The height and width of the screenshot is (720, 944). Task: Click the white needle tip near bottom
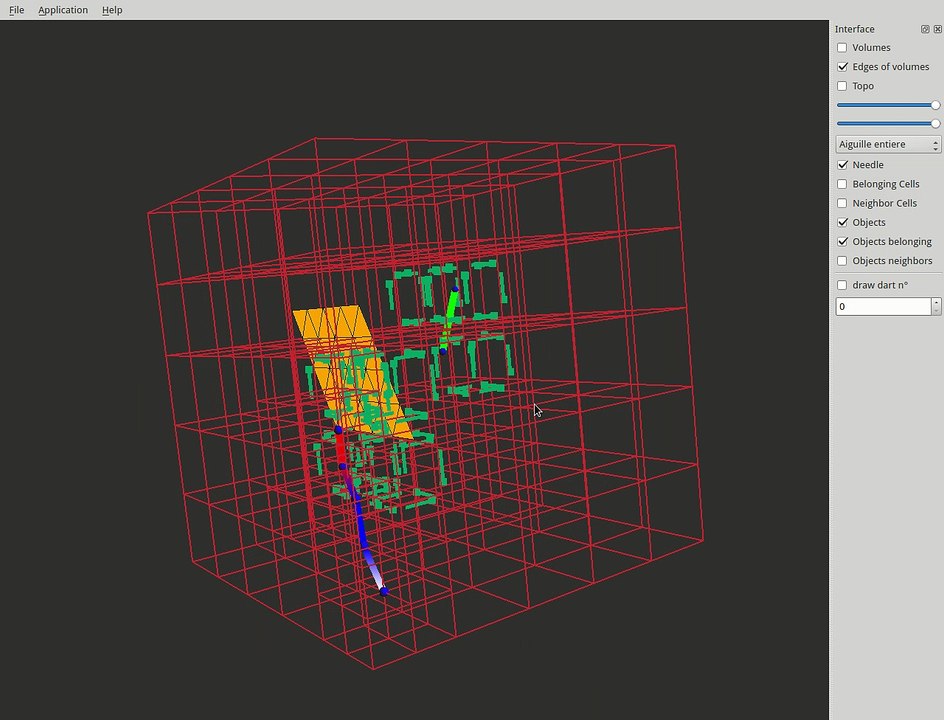(x=376, y=577)
